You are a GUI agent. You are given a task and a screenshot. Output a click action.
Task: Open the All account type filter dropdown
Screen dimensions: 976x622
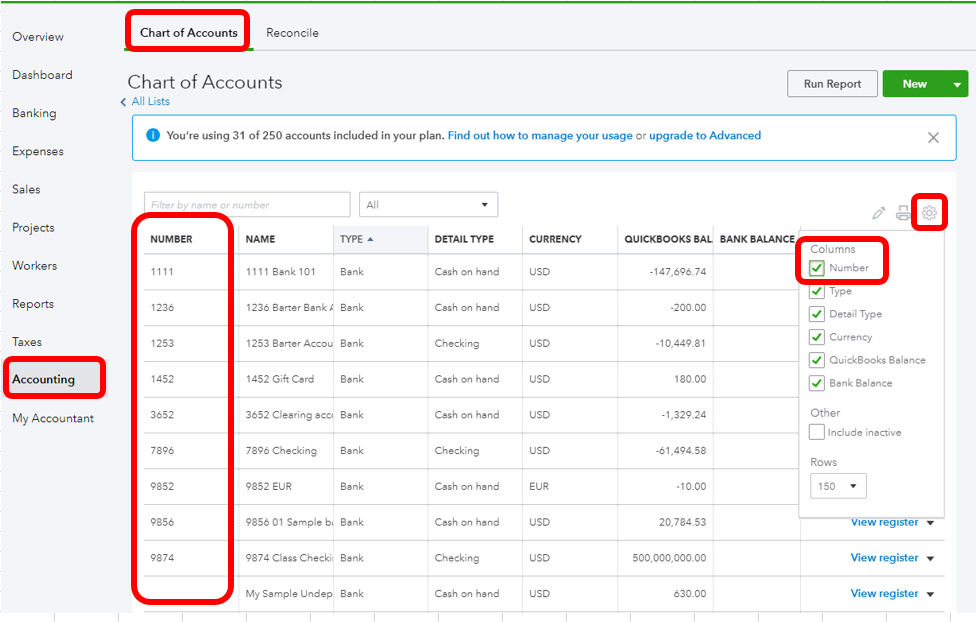[428, 205]
